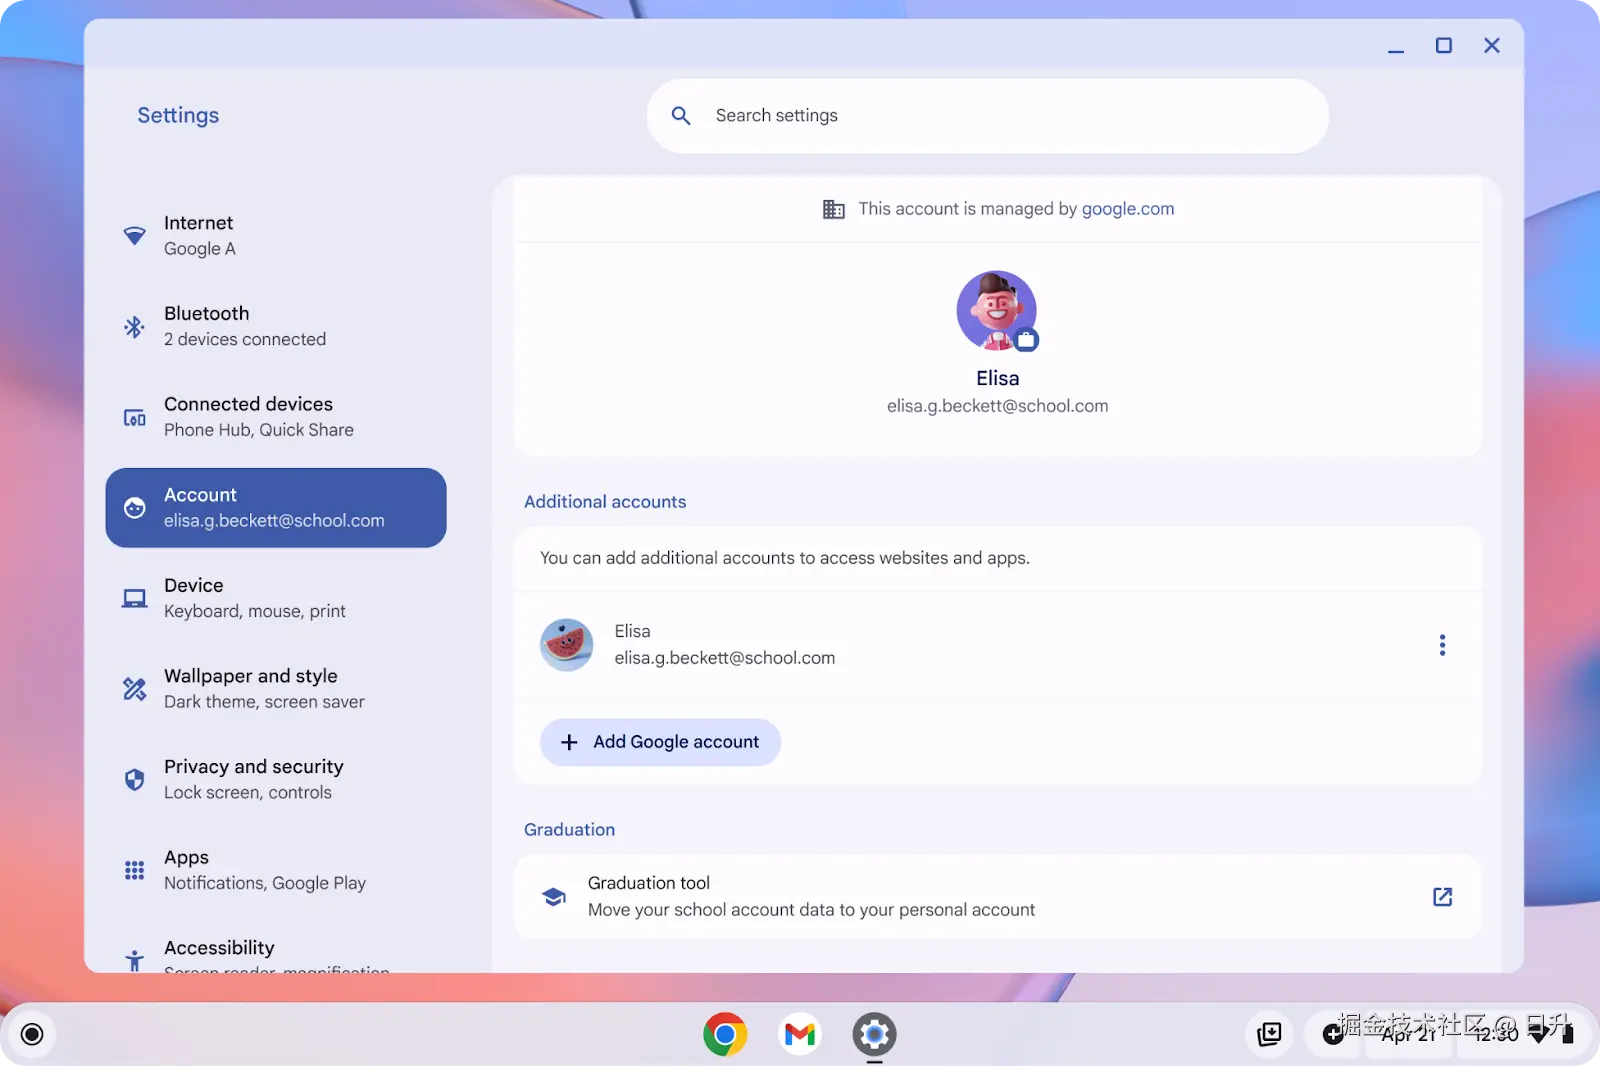Click Elisa's profile avatar picture
Viewport: 1600px width, 1066px height.
tap(996, 310)
